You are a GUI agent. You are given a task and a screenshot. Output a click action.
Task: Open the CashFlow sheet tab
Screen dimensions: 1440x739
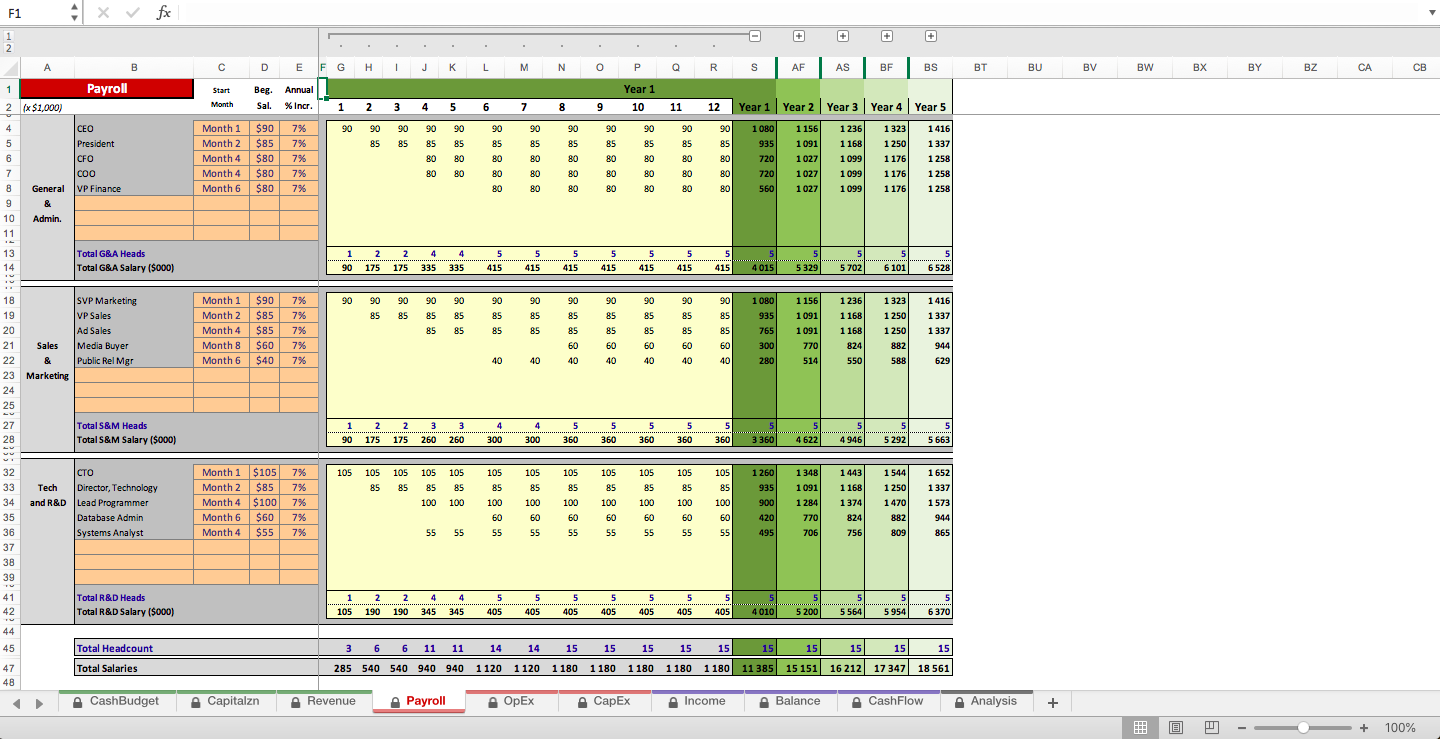point(889,701)
